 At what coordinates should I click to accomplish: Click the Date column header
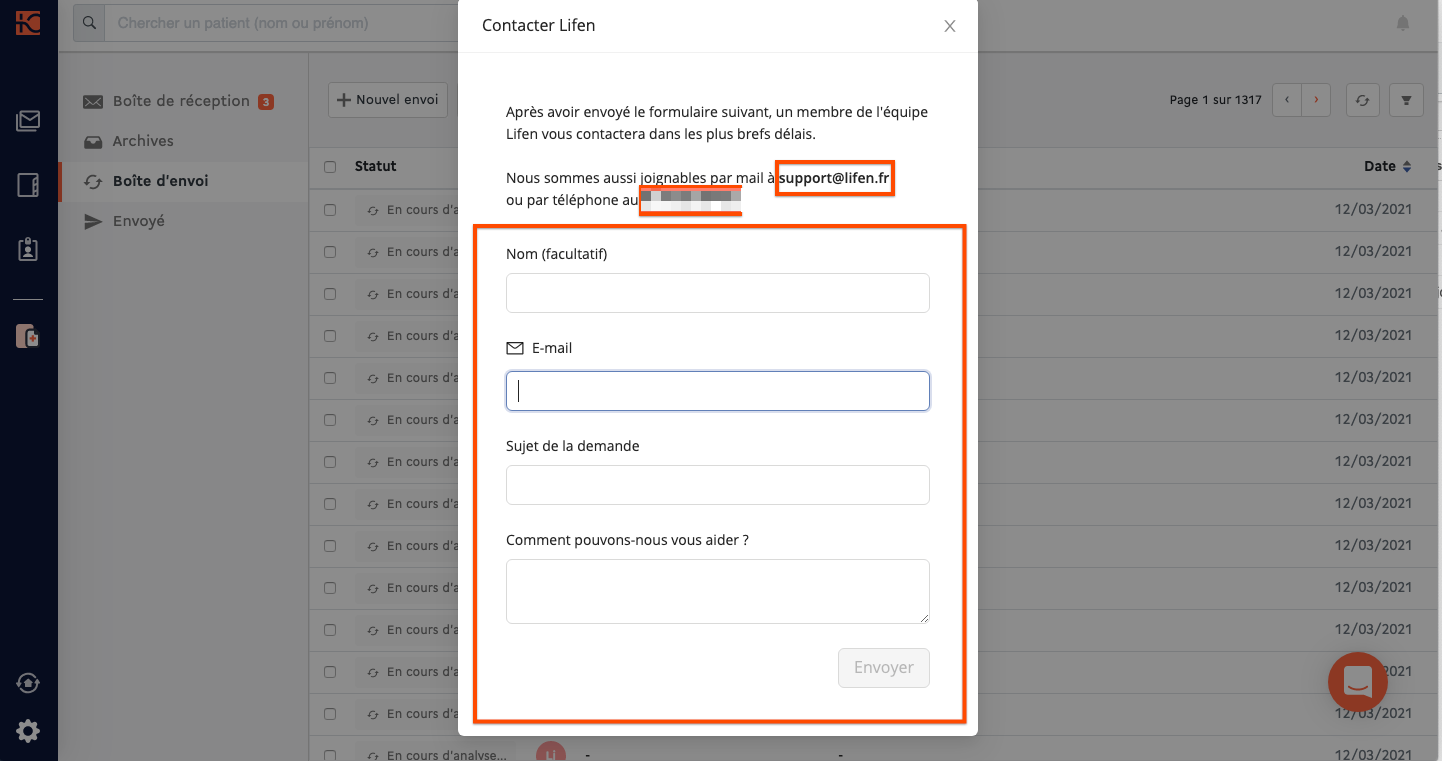(x=1380, y=167)
